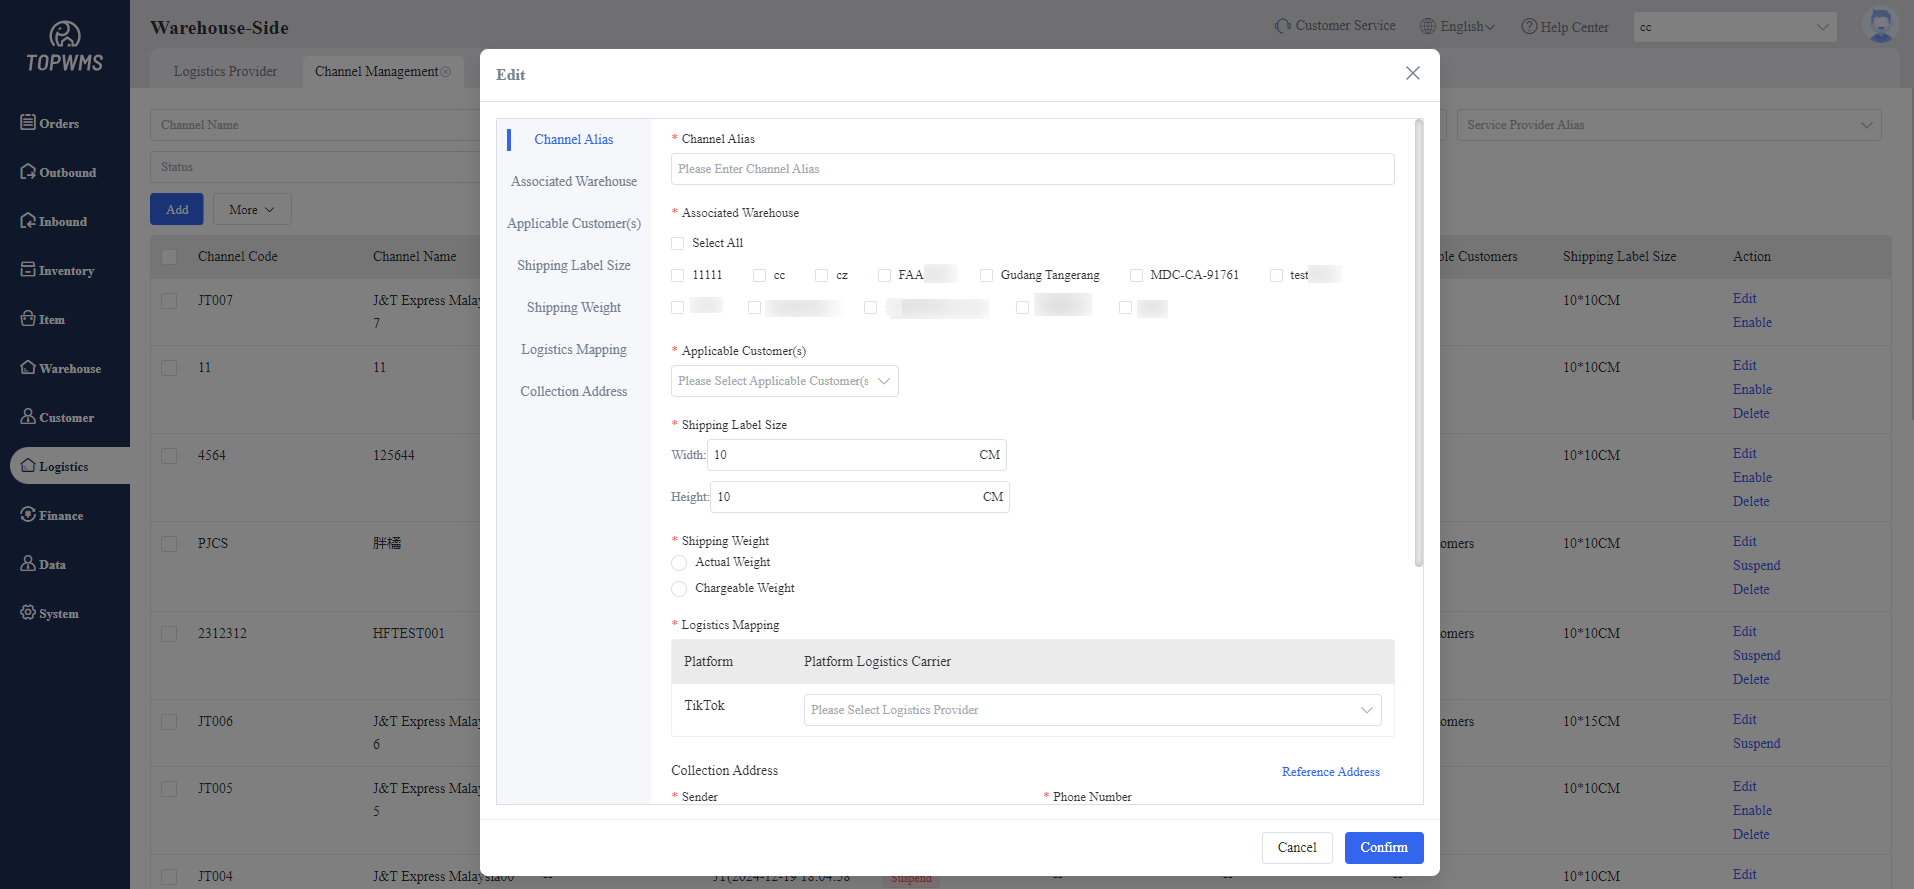The height and width of the screenshot is (889, 1914).
Task: Open the Orders sidebar icon
Action: 28,123
